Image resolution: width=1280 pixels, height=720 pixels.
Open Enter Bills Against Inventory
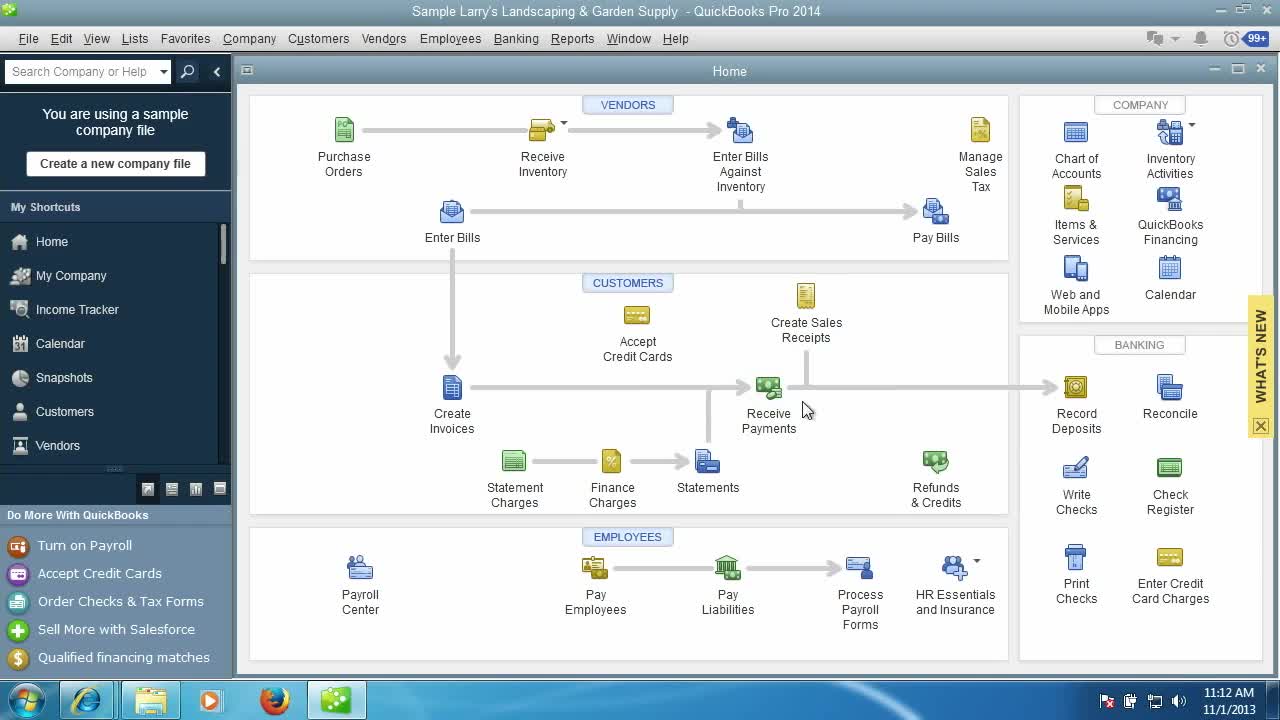tap(740, 130)
